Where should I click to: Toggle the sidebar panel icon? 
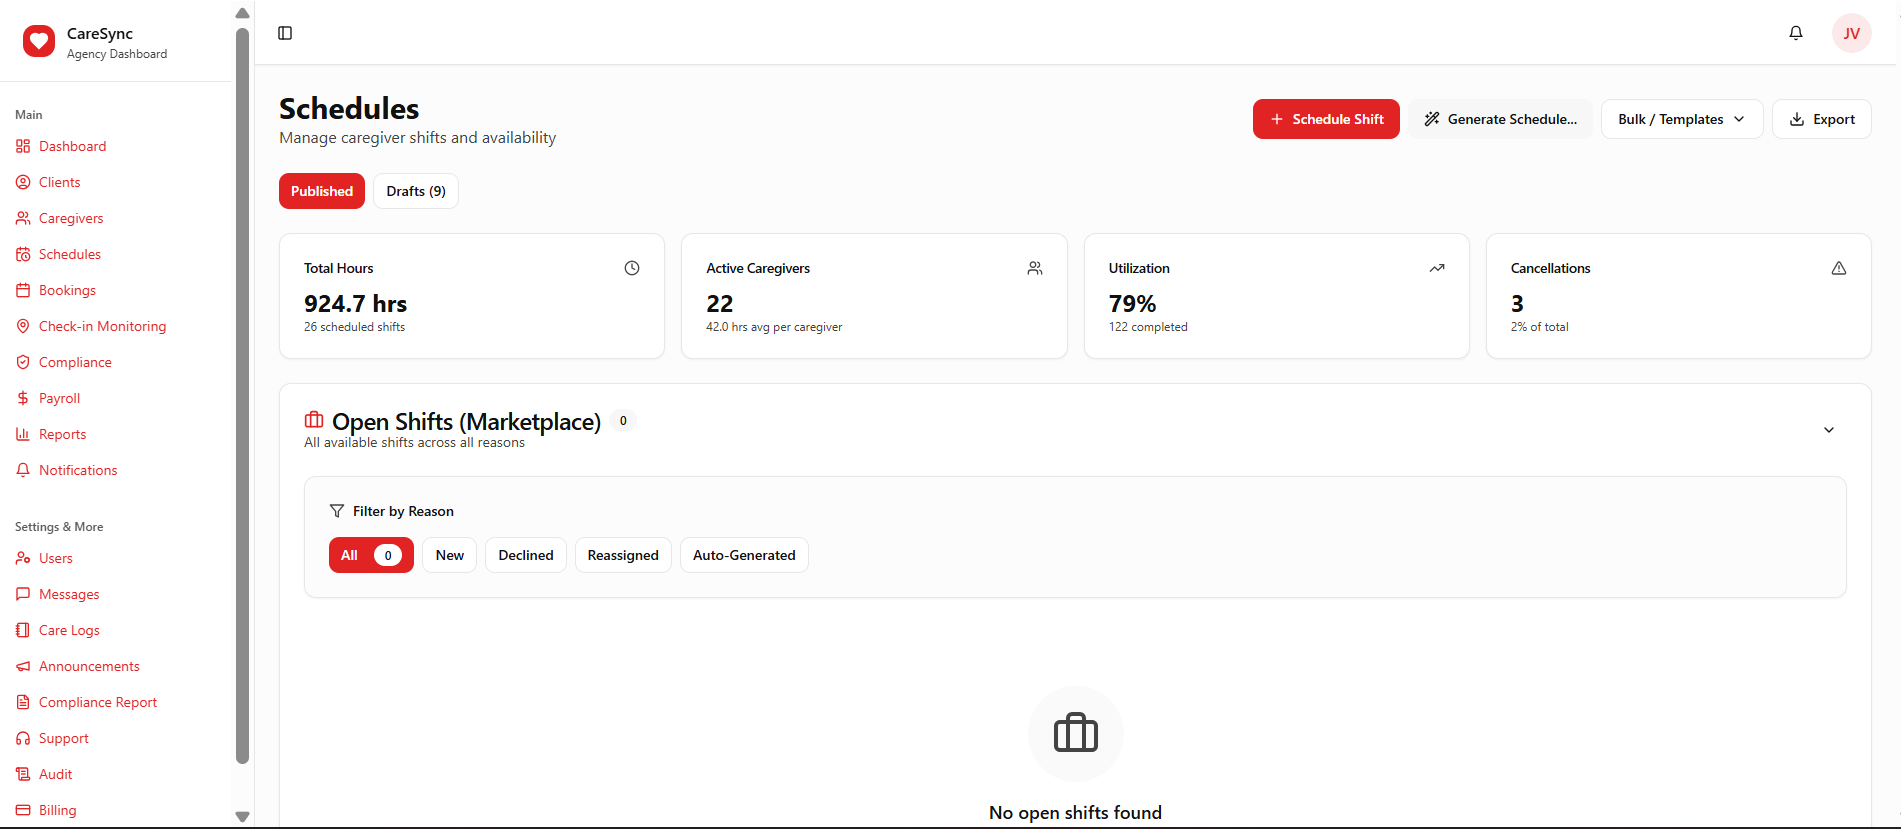285,33
